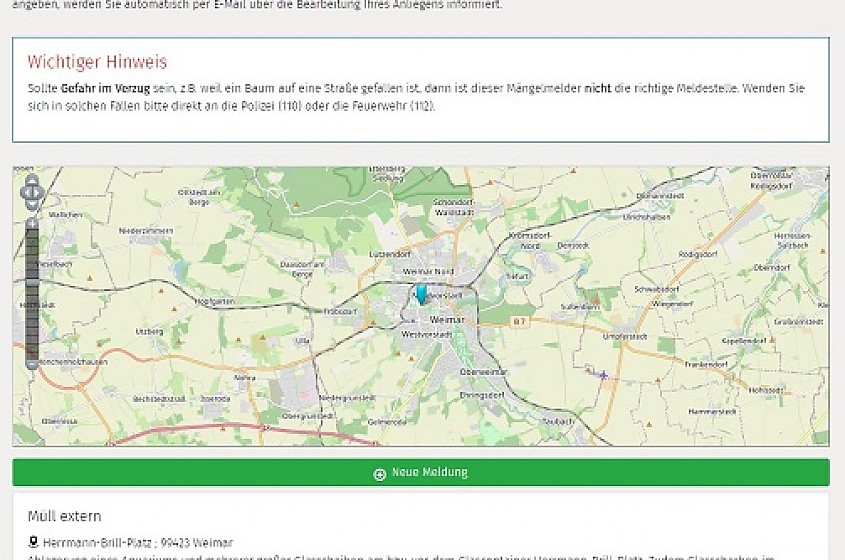Click the location pin beside Herrmann-Brill-Platz
The image size is (845, 560).
(33, 542)
